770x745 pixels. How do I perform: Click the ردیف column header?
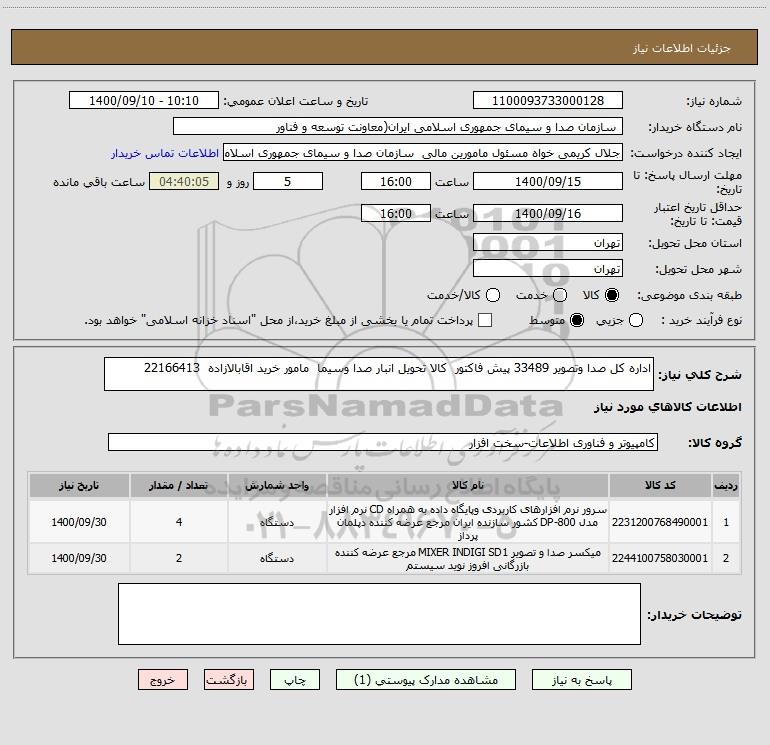coord(726,485)
